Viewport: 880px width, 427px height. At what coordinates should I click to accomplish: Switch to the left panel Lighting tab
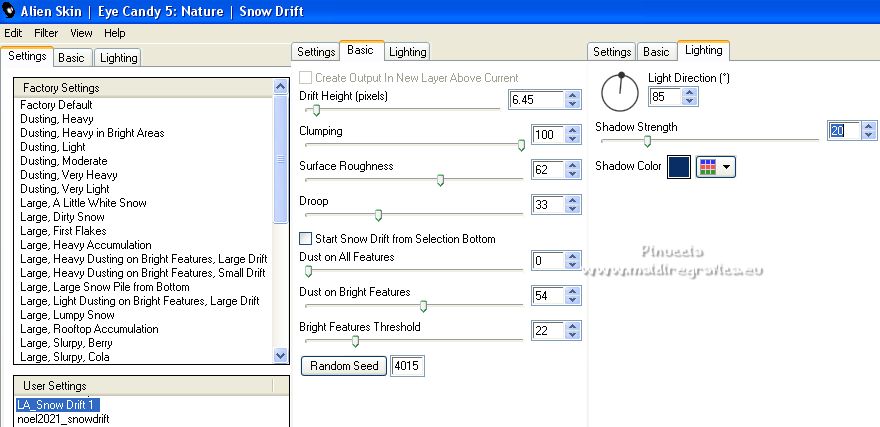(118, 58)
